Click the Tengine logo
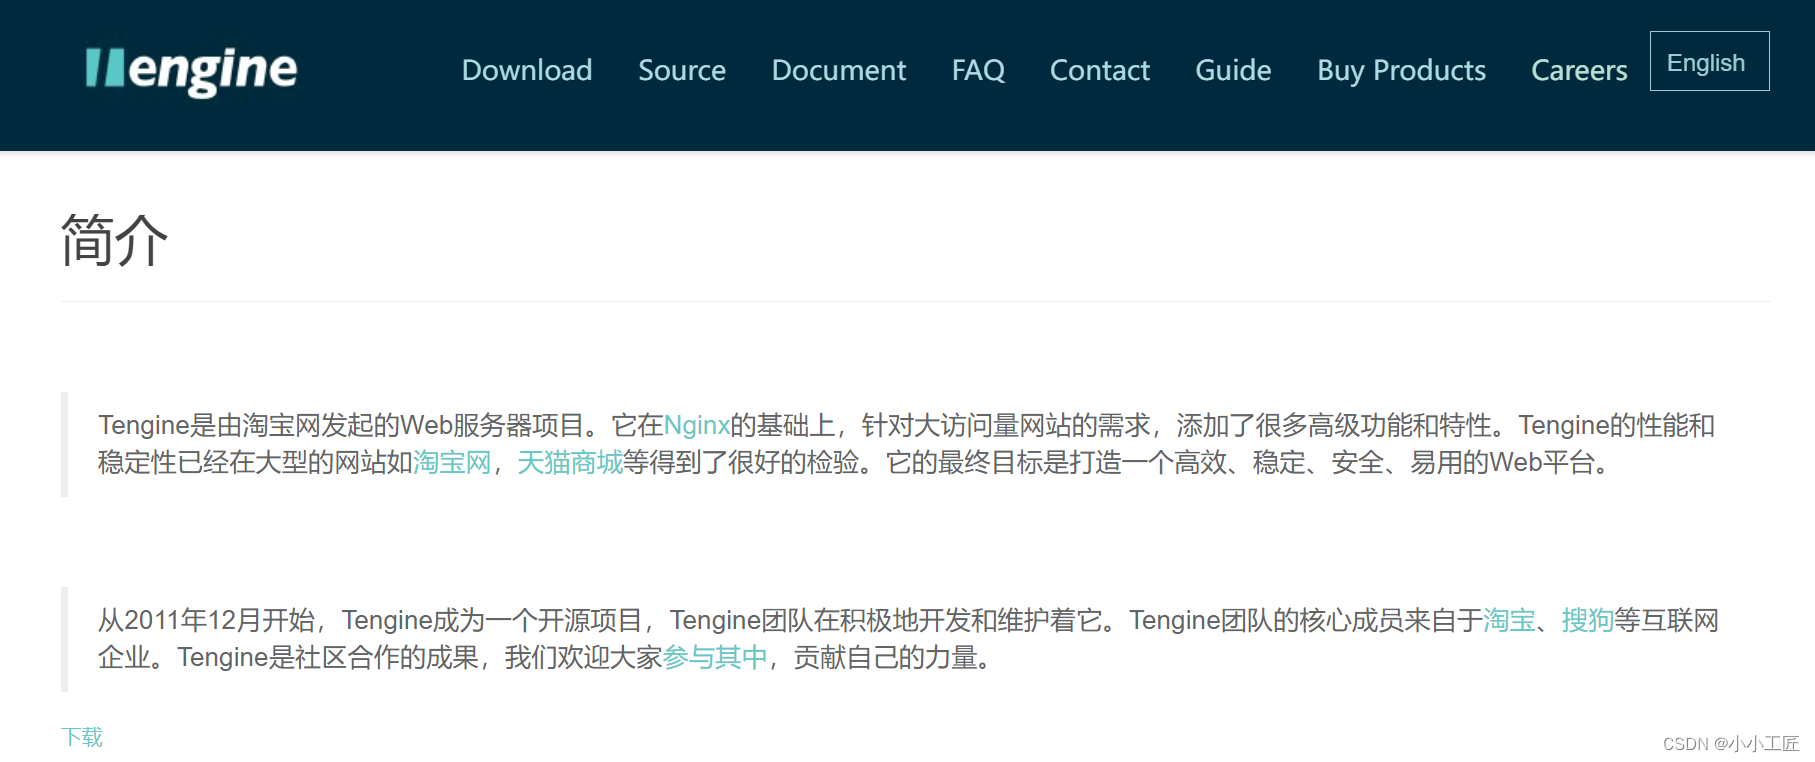 (191, 70)
